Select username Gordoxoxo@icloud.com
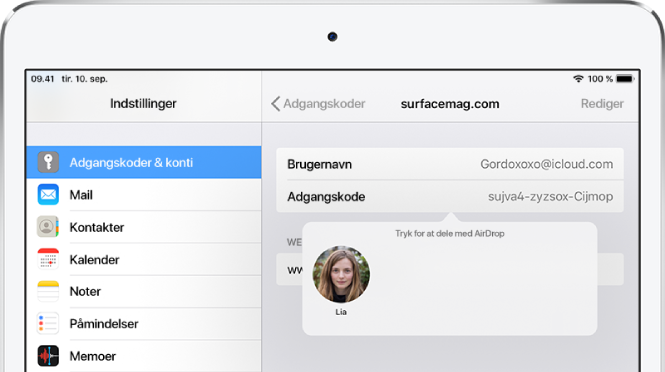The height and width of the screenshot is (372, 665). [x=547, y=164]
